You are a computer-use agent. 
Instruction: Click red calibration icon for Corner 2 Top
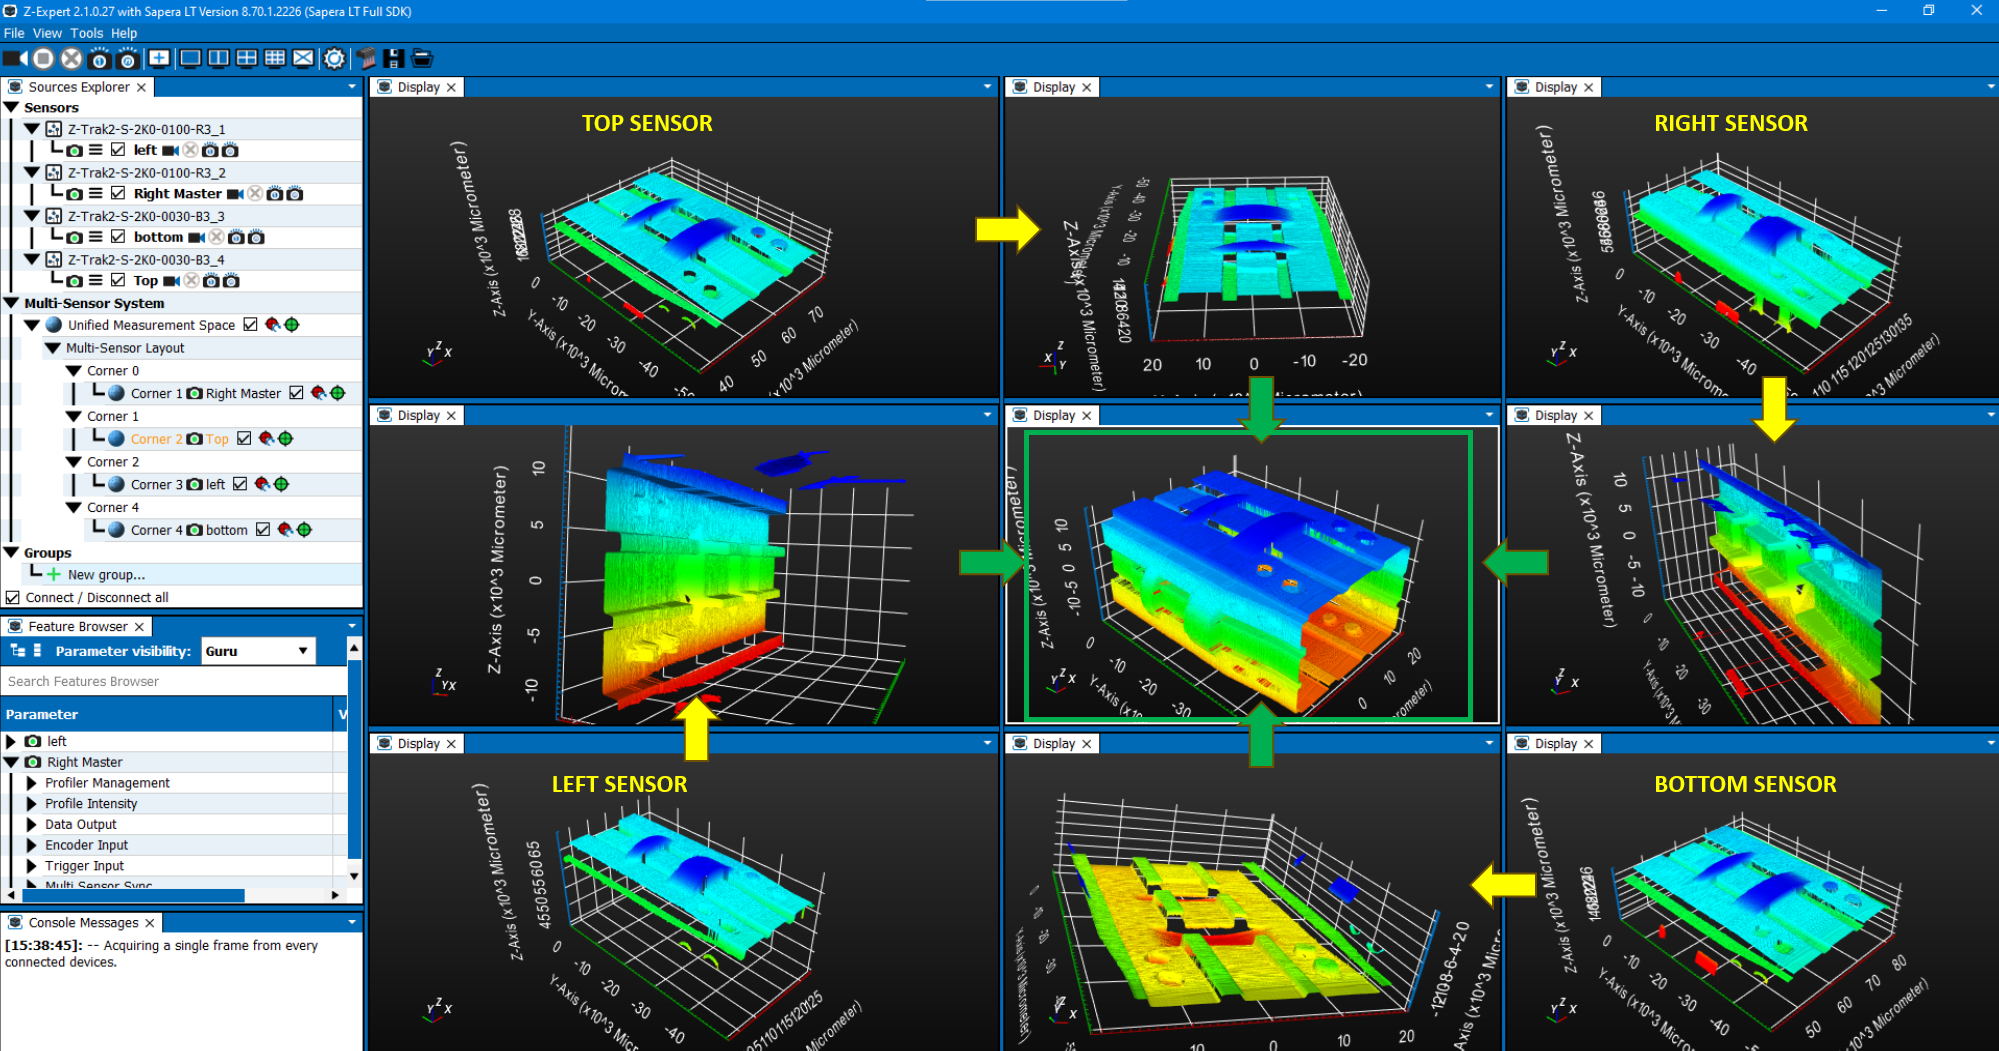266,439
